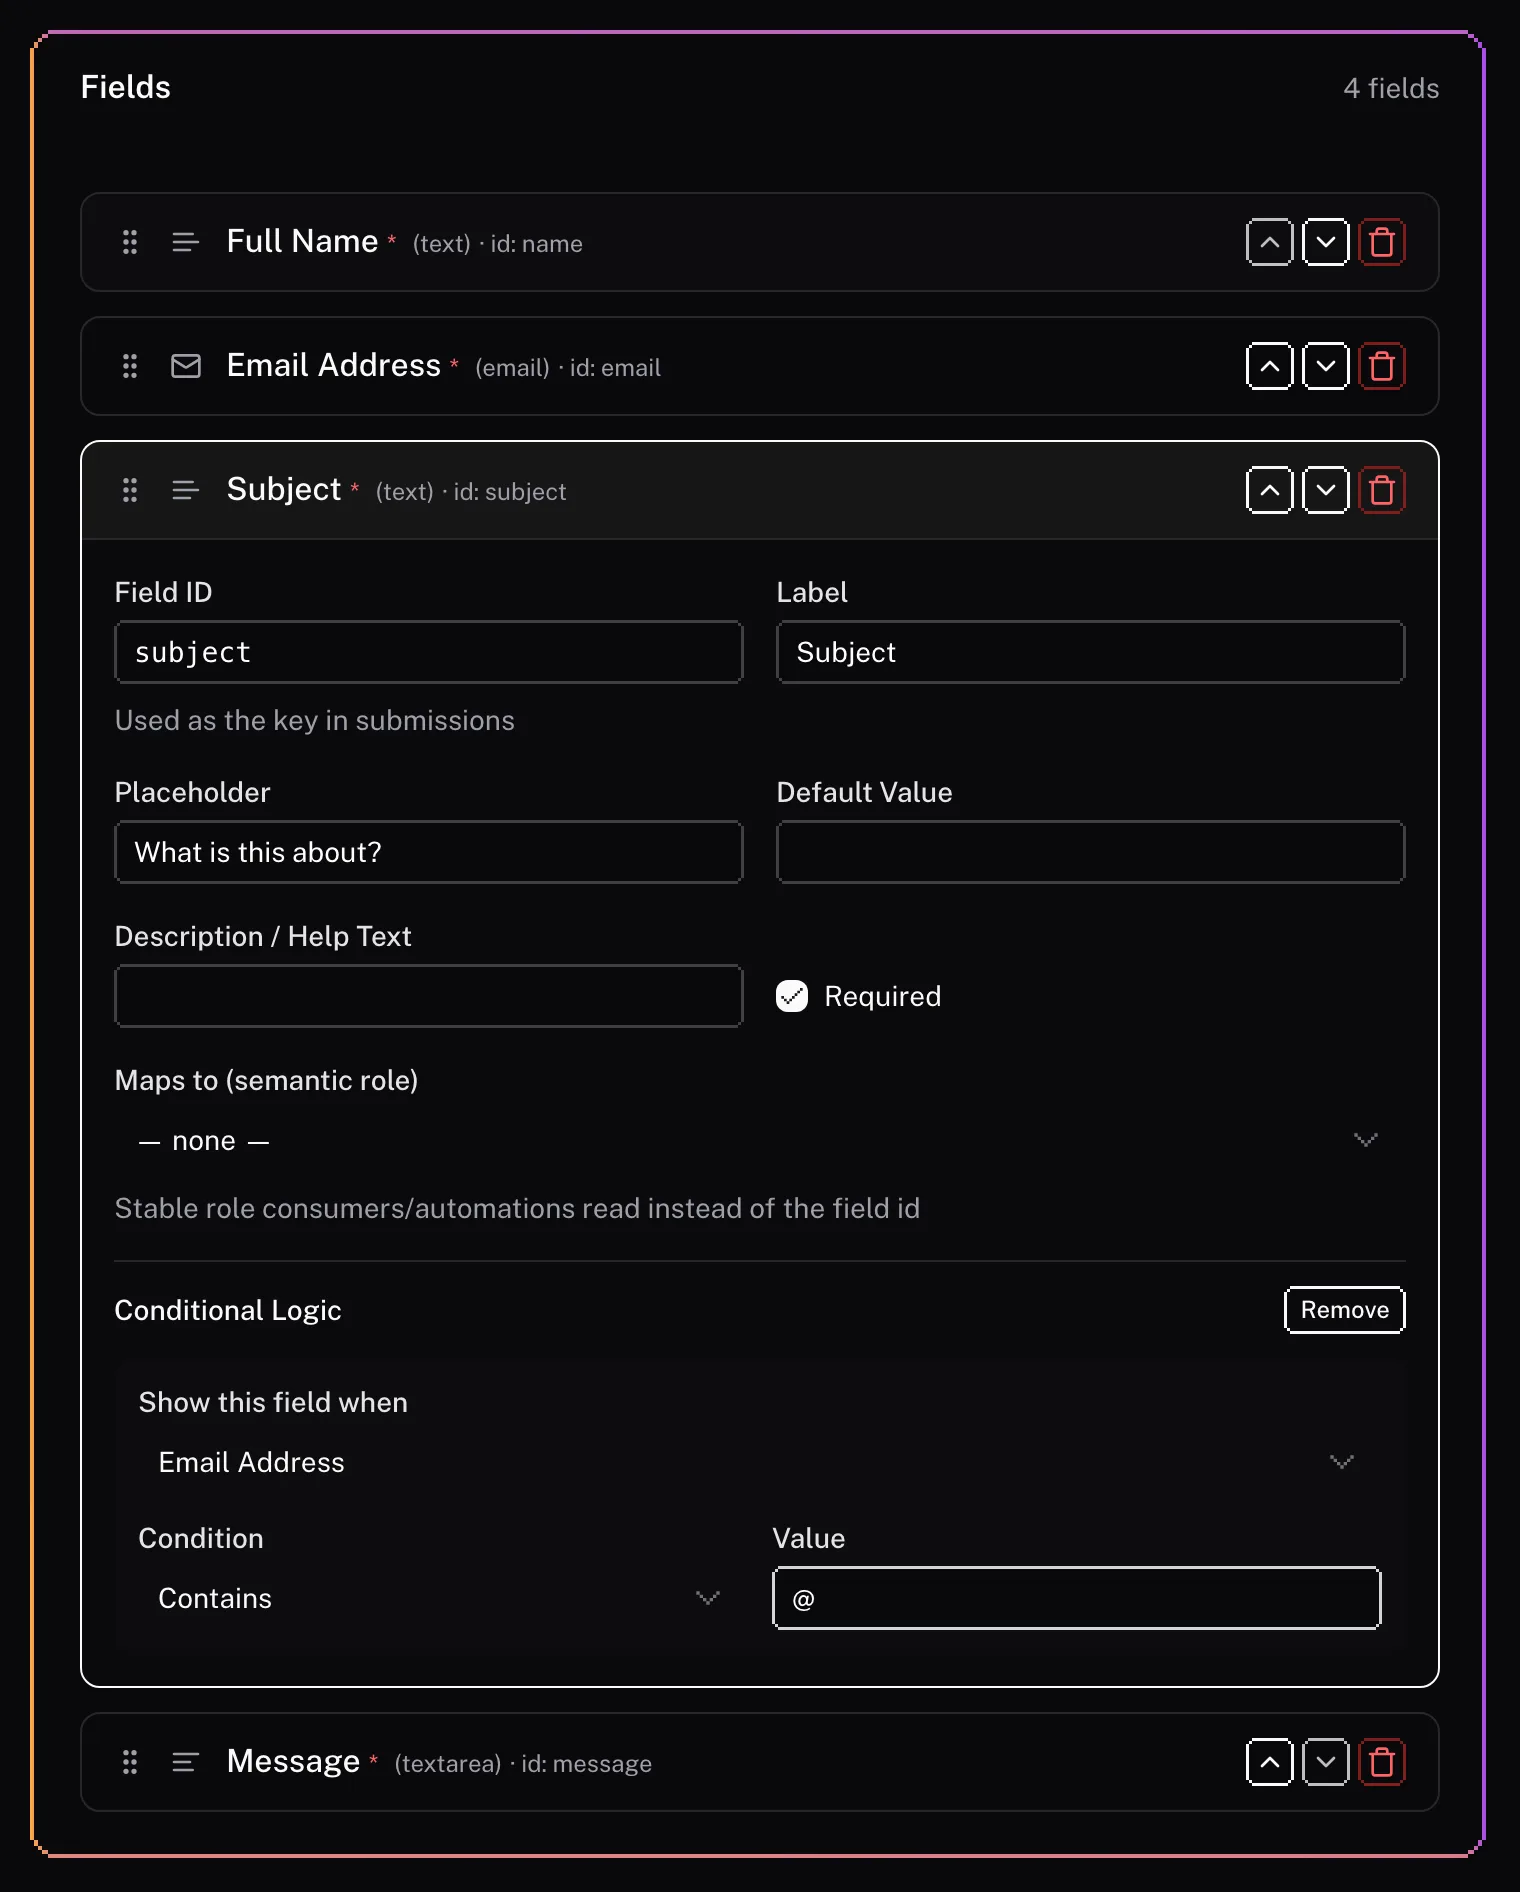The height and width of the screenshot is (1892, 1520).
Task: Grab the drag handle for Full Name
Action: pos(129,242)
